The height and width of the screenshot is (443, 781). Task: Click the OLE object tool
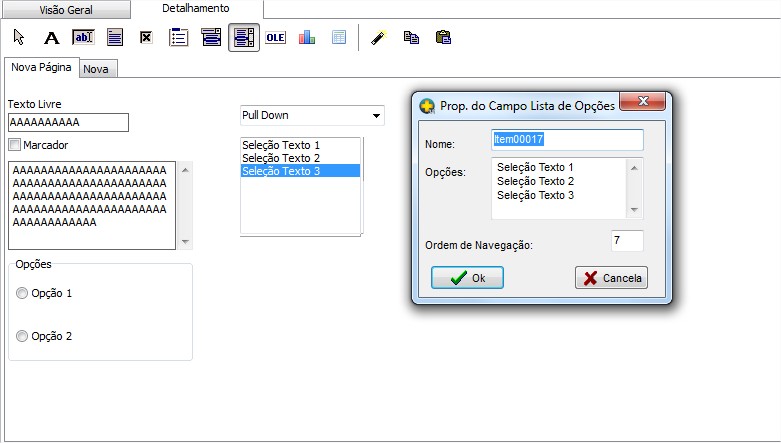[275, 37]
